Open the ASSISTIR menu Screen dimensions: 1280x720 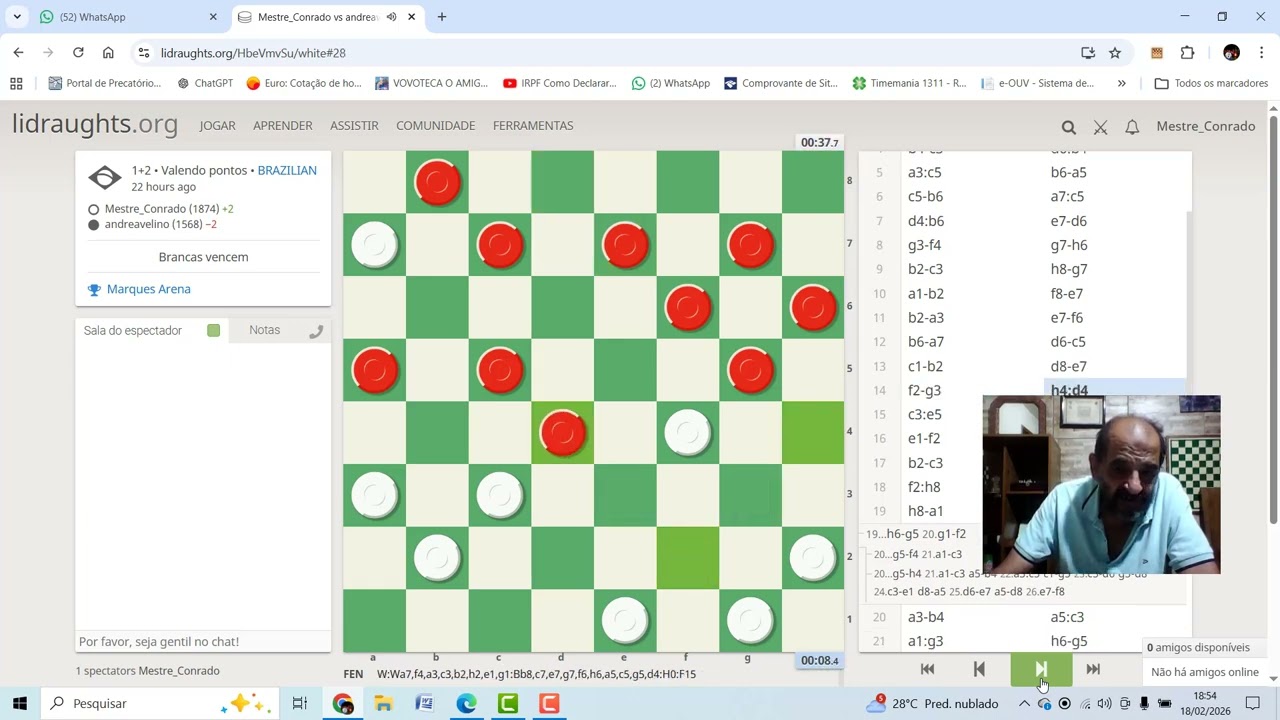point(354,126)
